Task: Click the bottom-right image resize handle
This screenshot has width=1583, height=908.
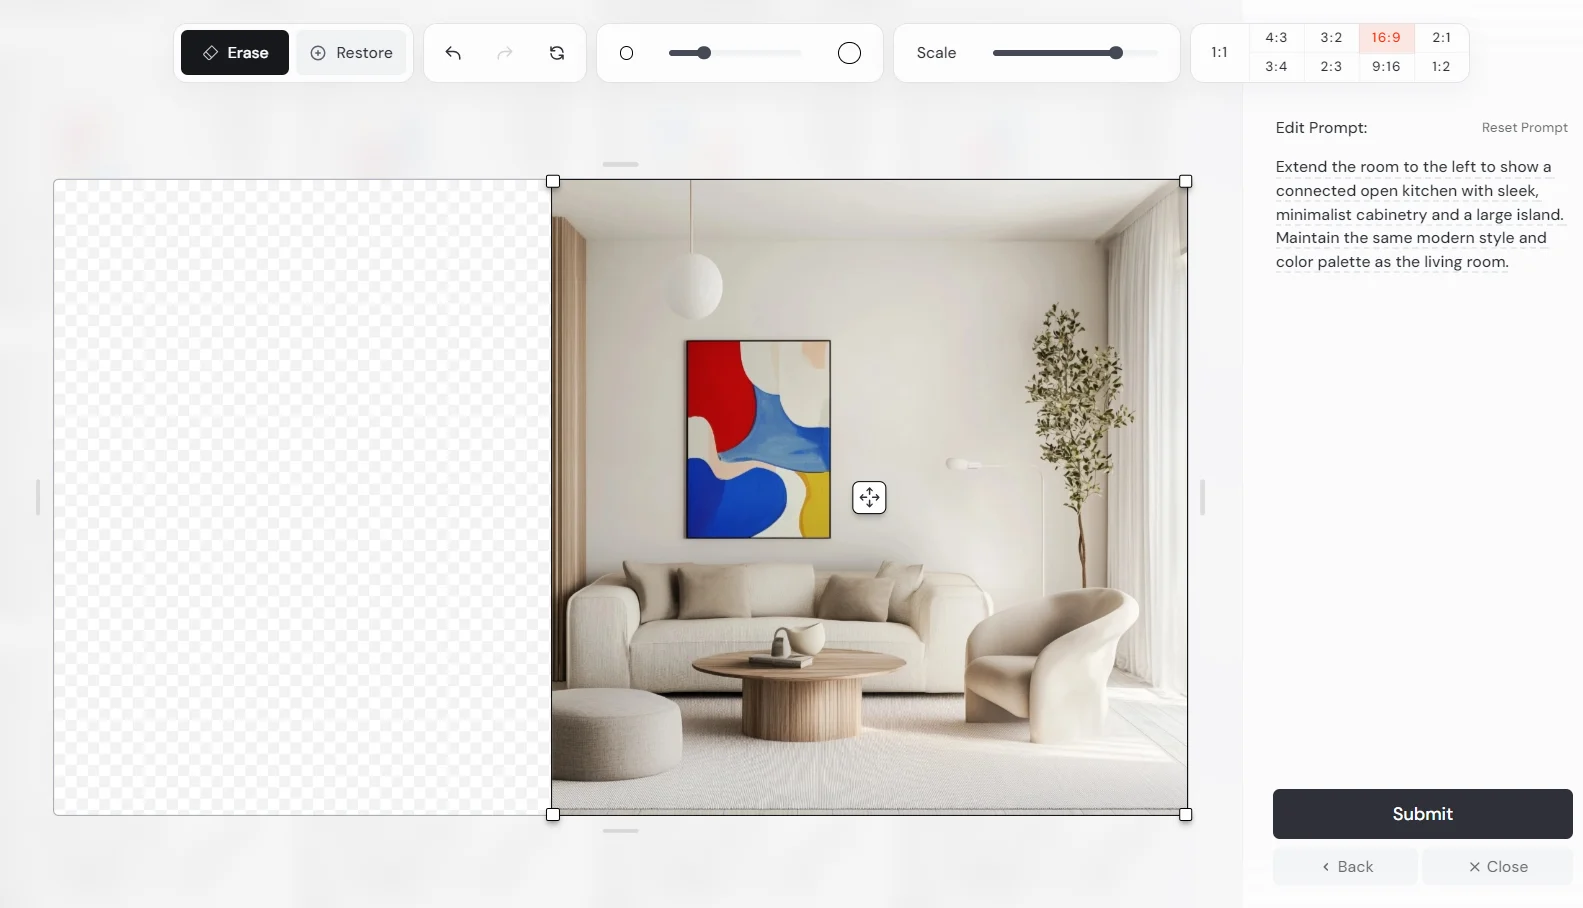Action: [1186, 815]
